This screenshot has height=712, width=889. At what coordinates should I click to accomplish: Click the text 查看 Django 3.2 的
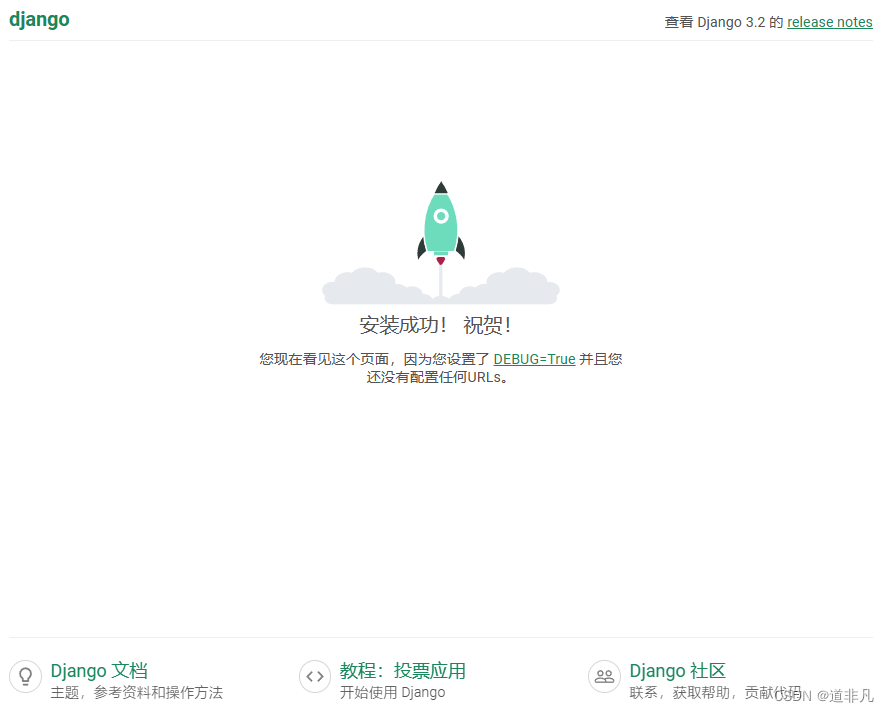(x=724, y=22)
